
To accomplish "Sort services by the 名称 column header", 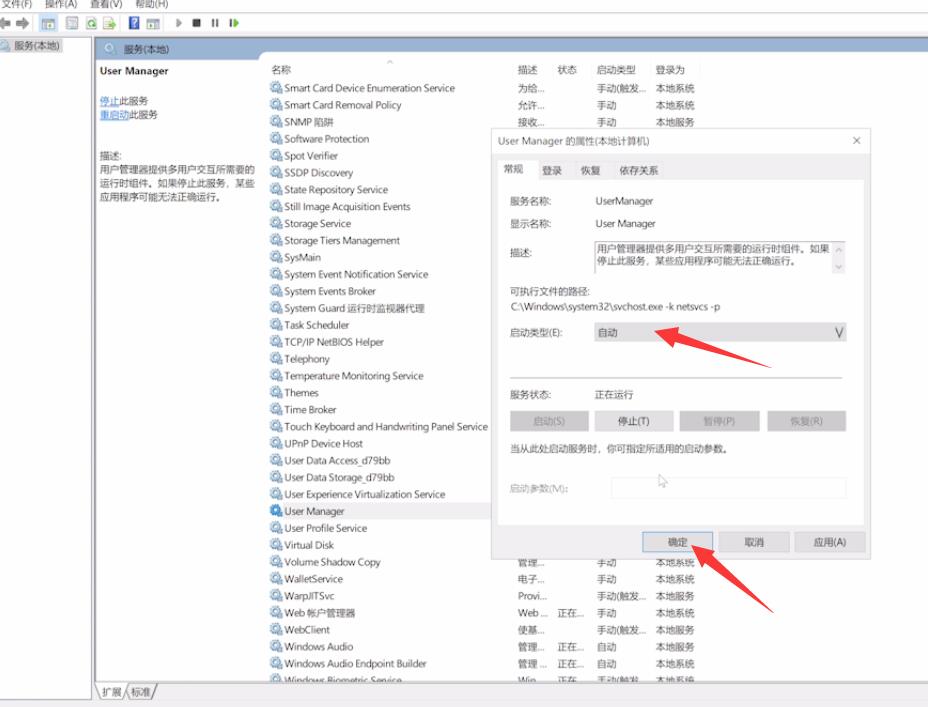I will [x=281, y=70].
